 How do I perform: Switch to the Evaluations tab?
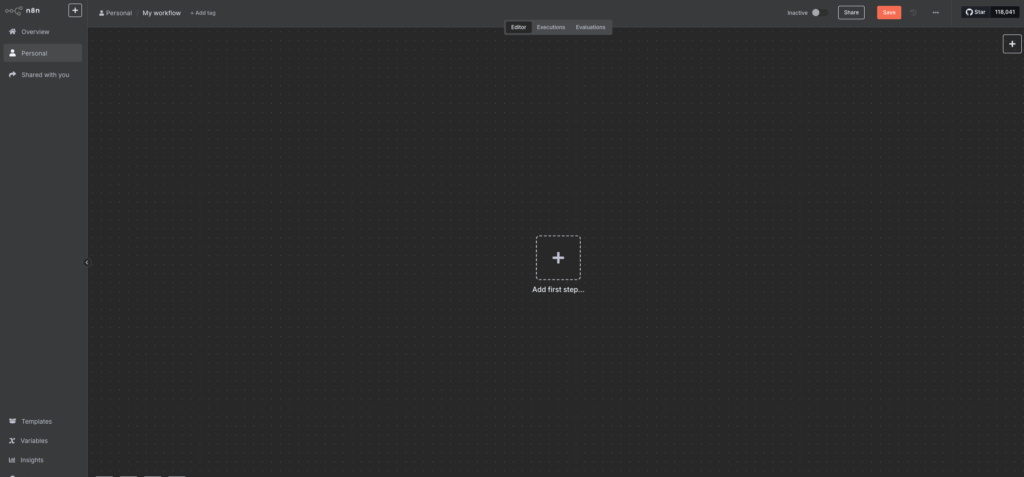coord(590,27)
